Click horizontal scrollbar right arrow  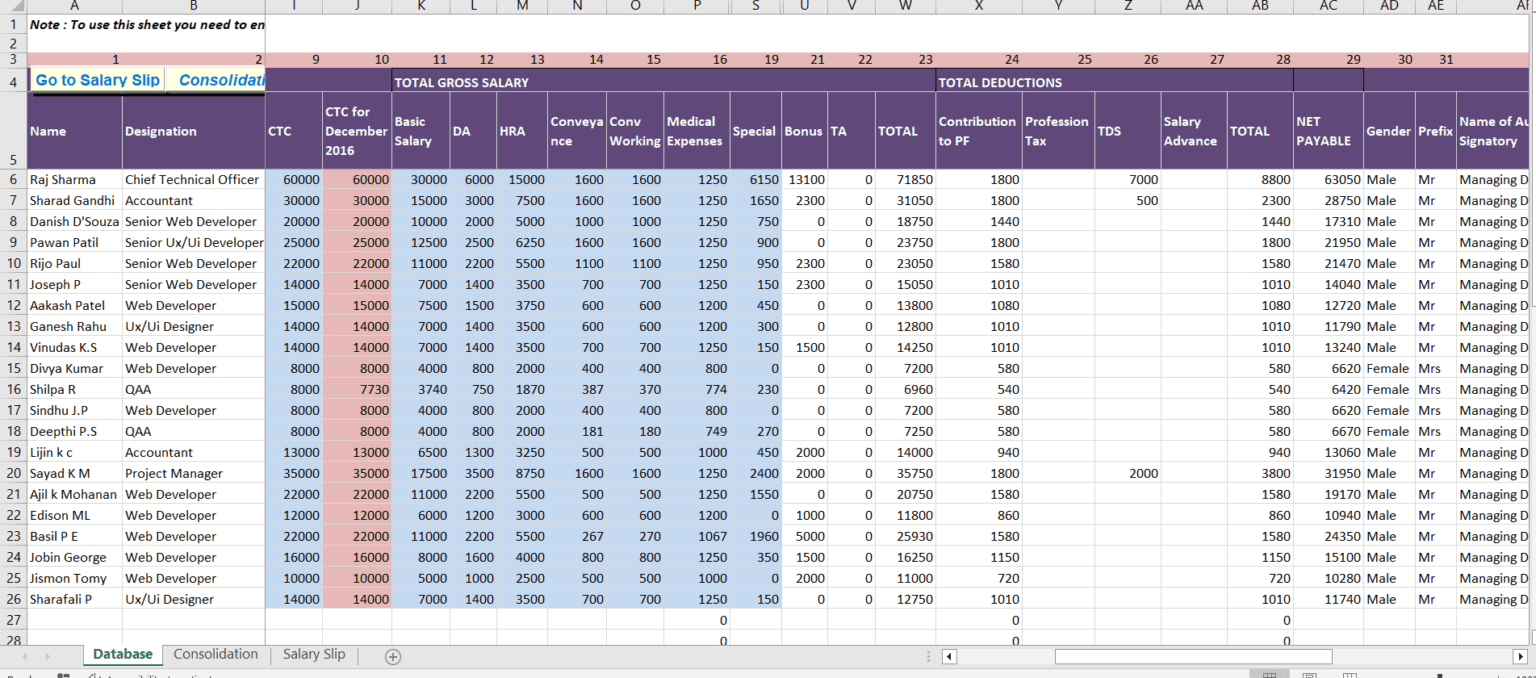1519,656
